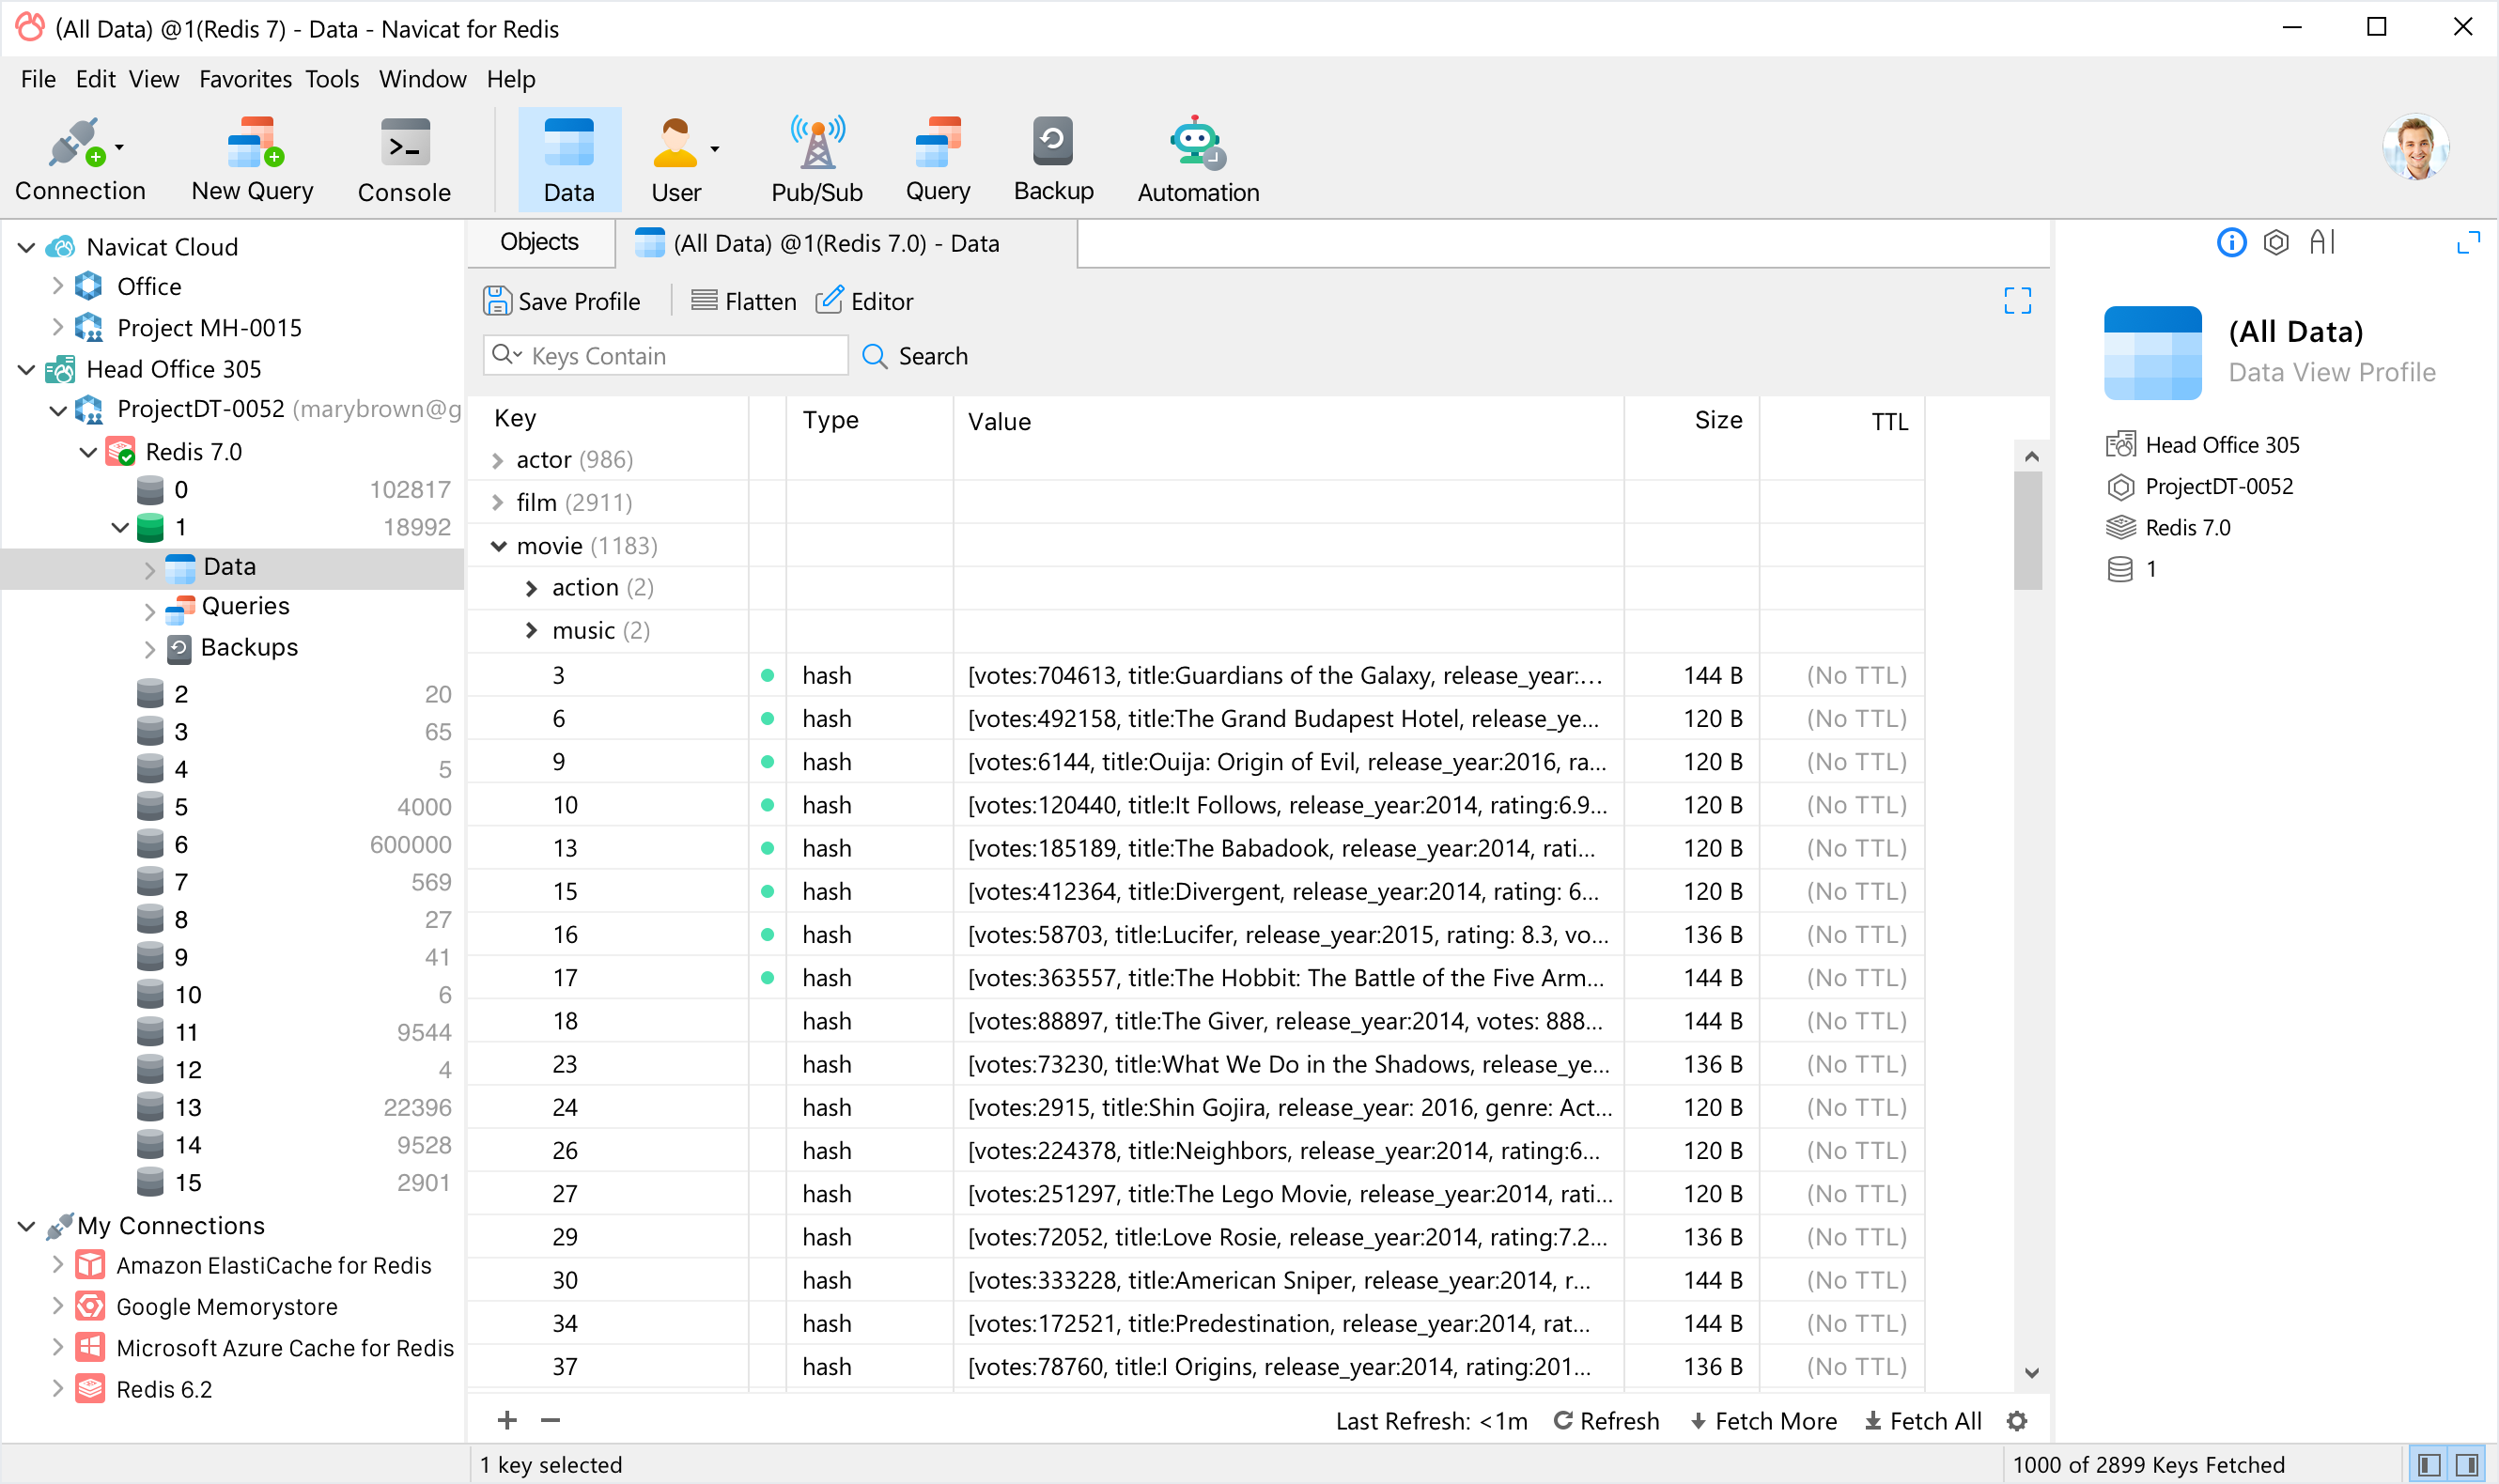This screenshot has width=2499, height=1484.
Task: Open the Keys Contain filter dropdown
Action: [507, 355]
